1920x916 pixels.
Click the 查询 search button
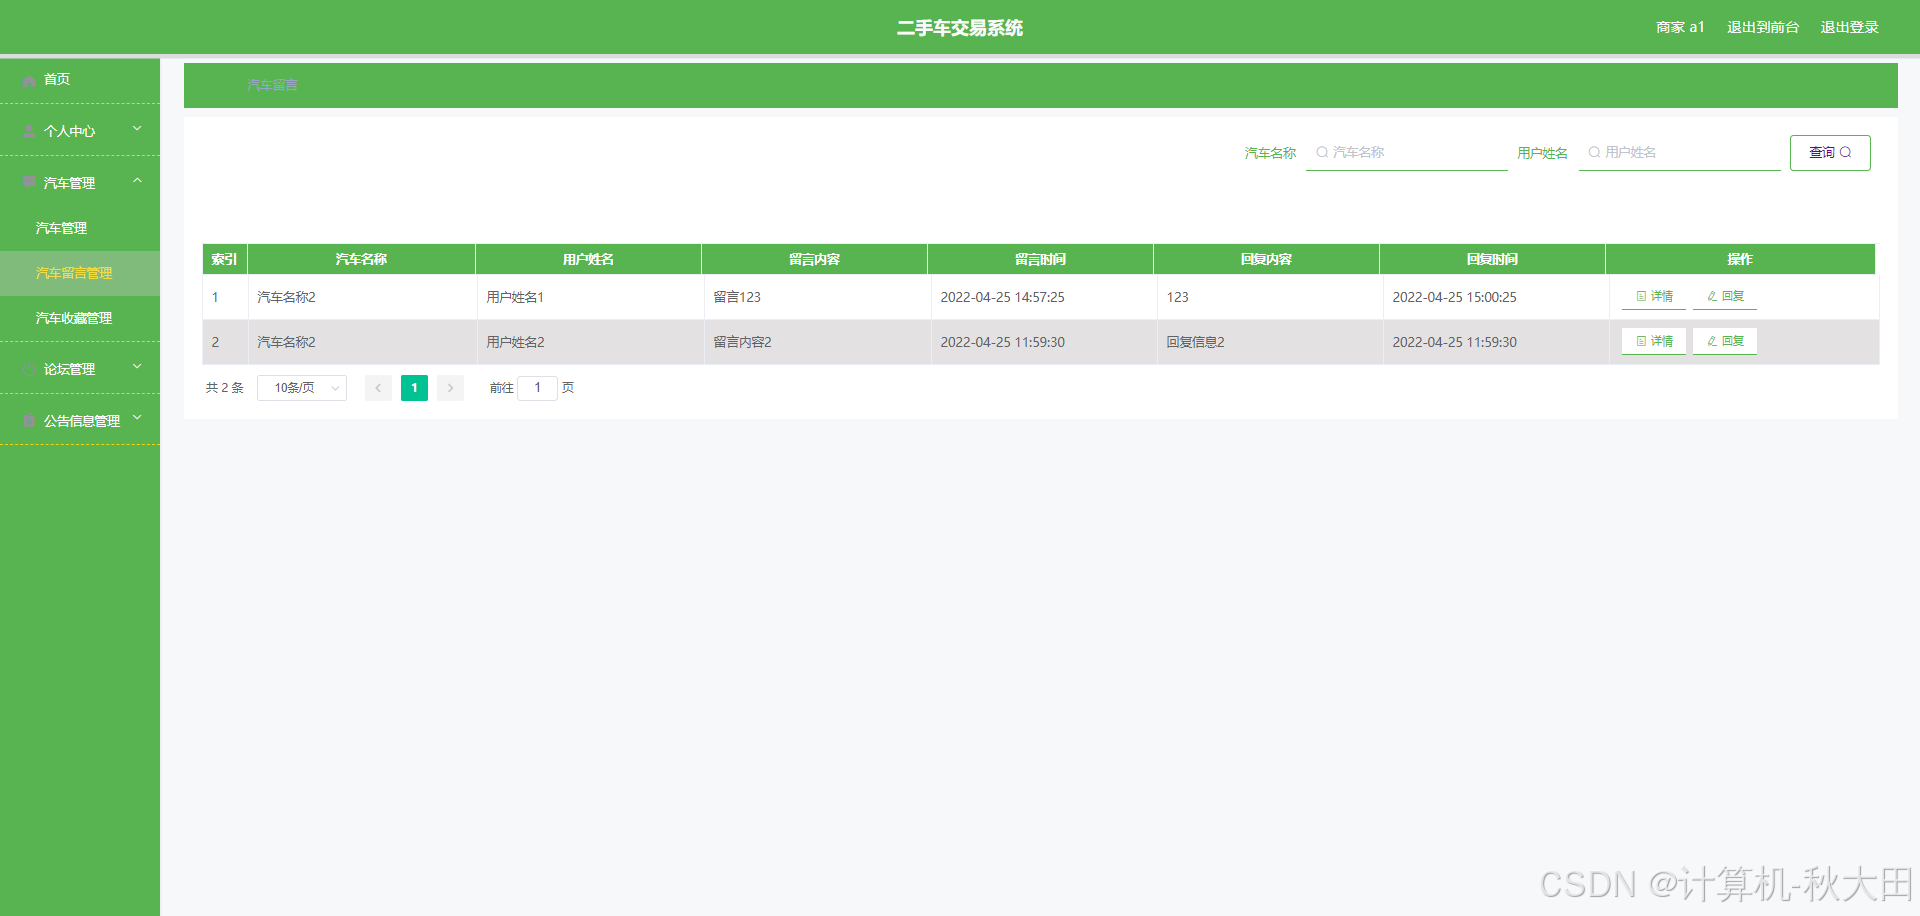(1830, 153)
